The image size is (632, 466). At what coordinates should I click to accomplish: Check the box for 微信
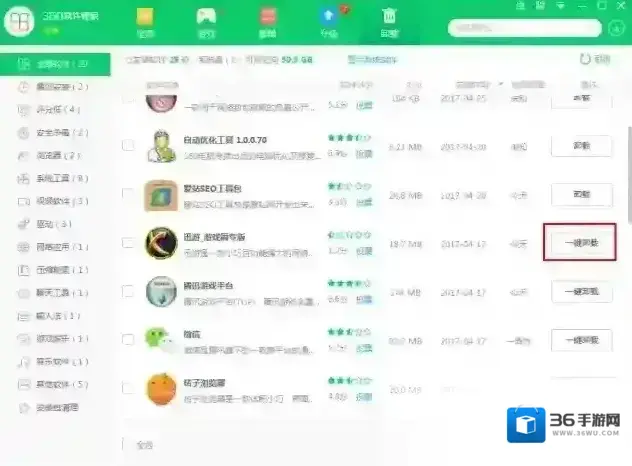128,339
